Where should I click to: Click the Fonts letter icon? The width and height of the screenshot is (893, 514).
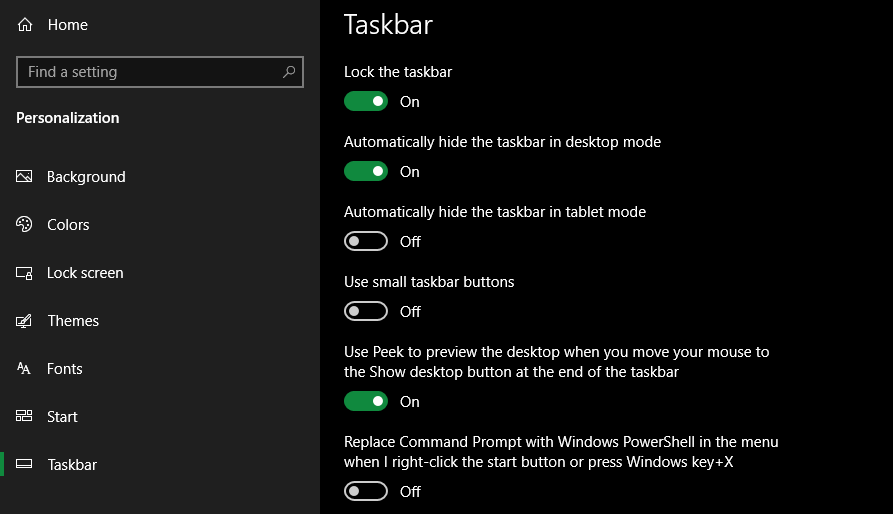[x=25, y=369]
